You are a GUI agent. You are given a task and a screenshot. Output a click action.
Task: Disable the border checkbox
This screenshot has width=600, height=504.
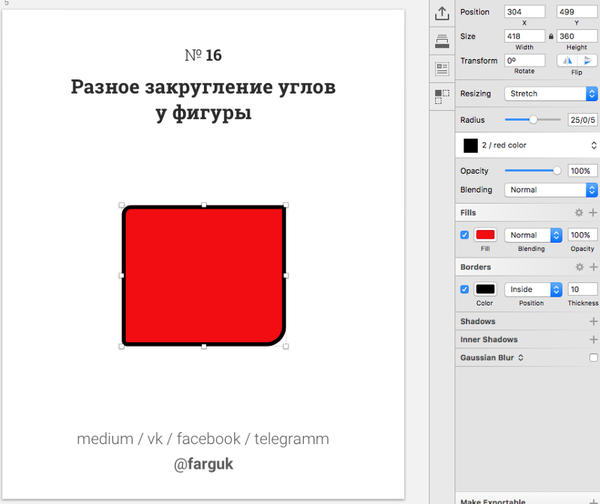point(465,289)
